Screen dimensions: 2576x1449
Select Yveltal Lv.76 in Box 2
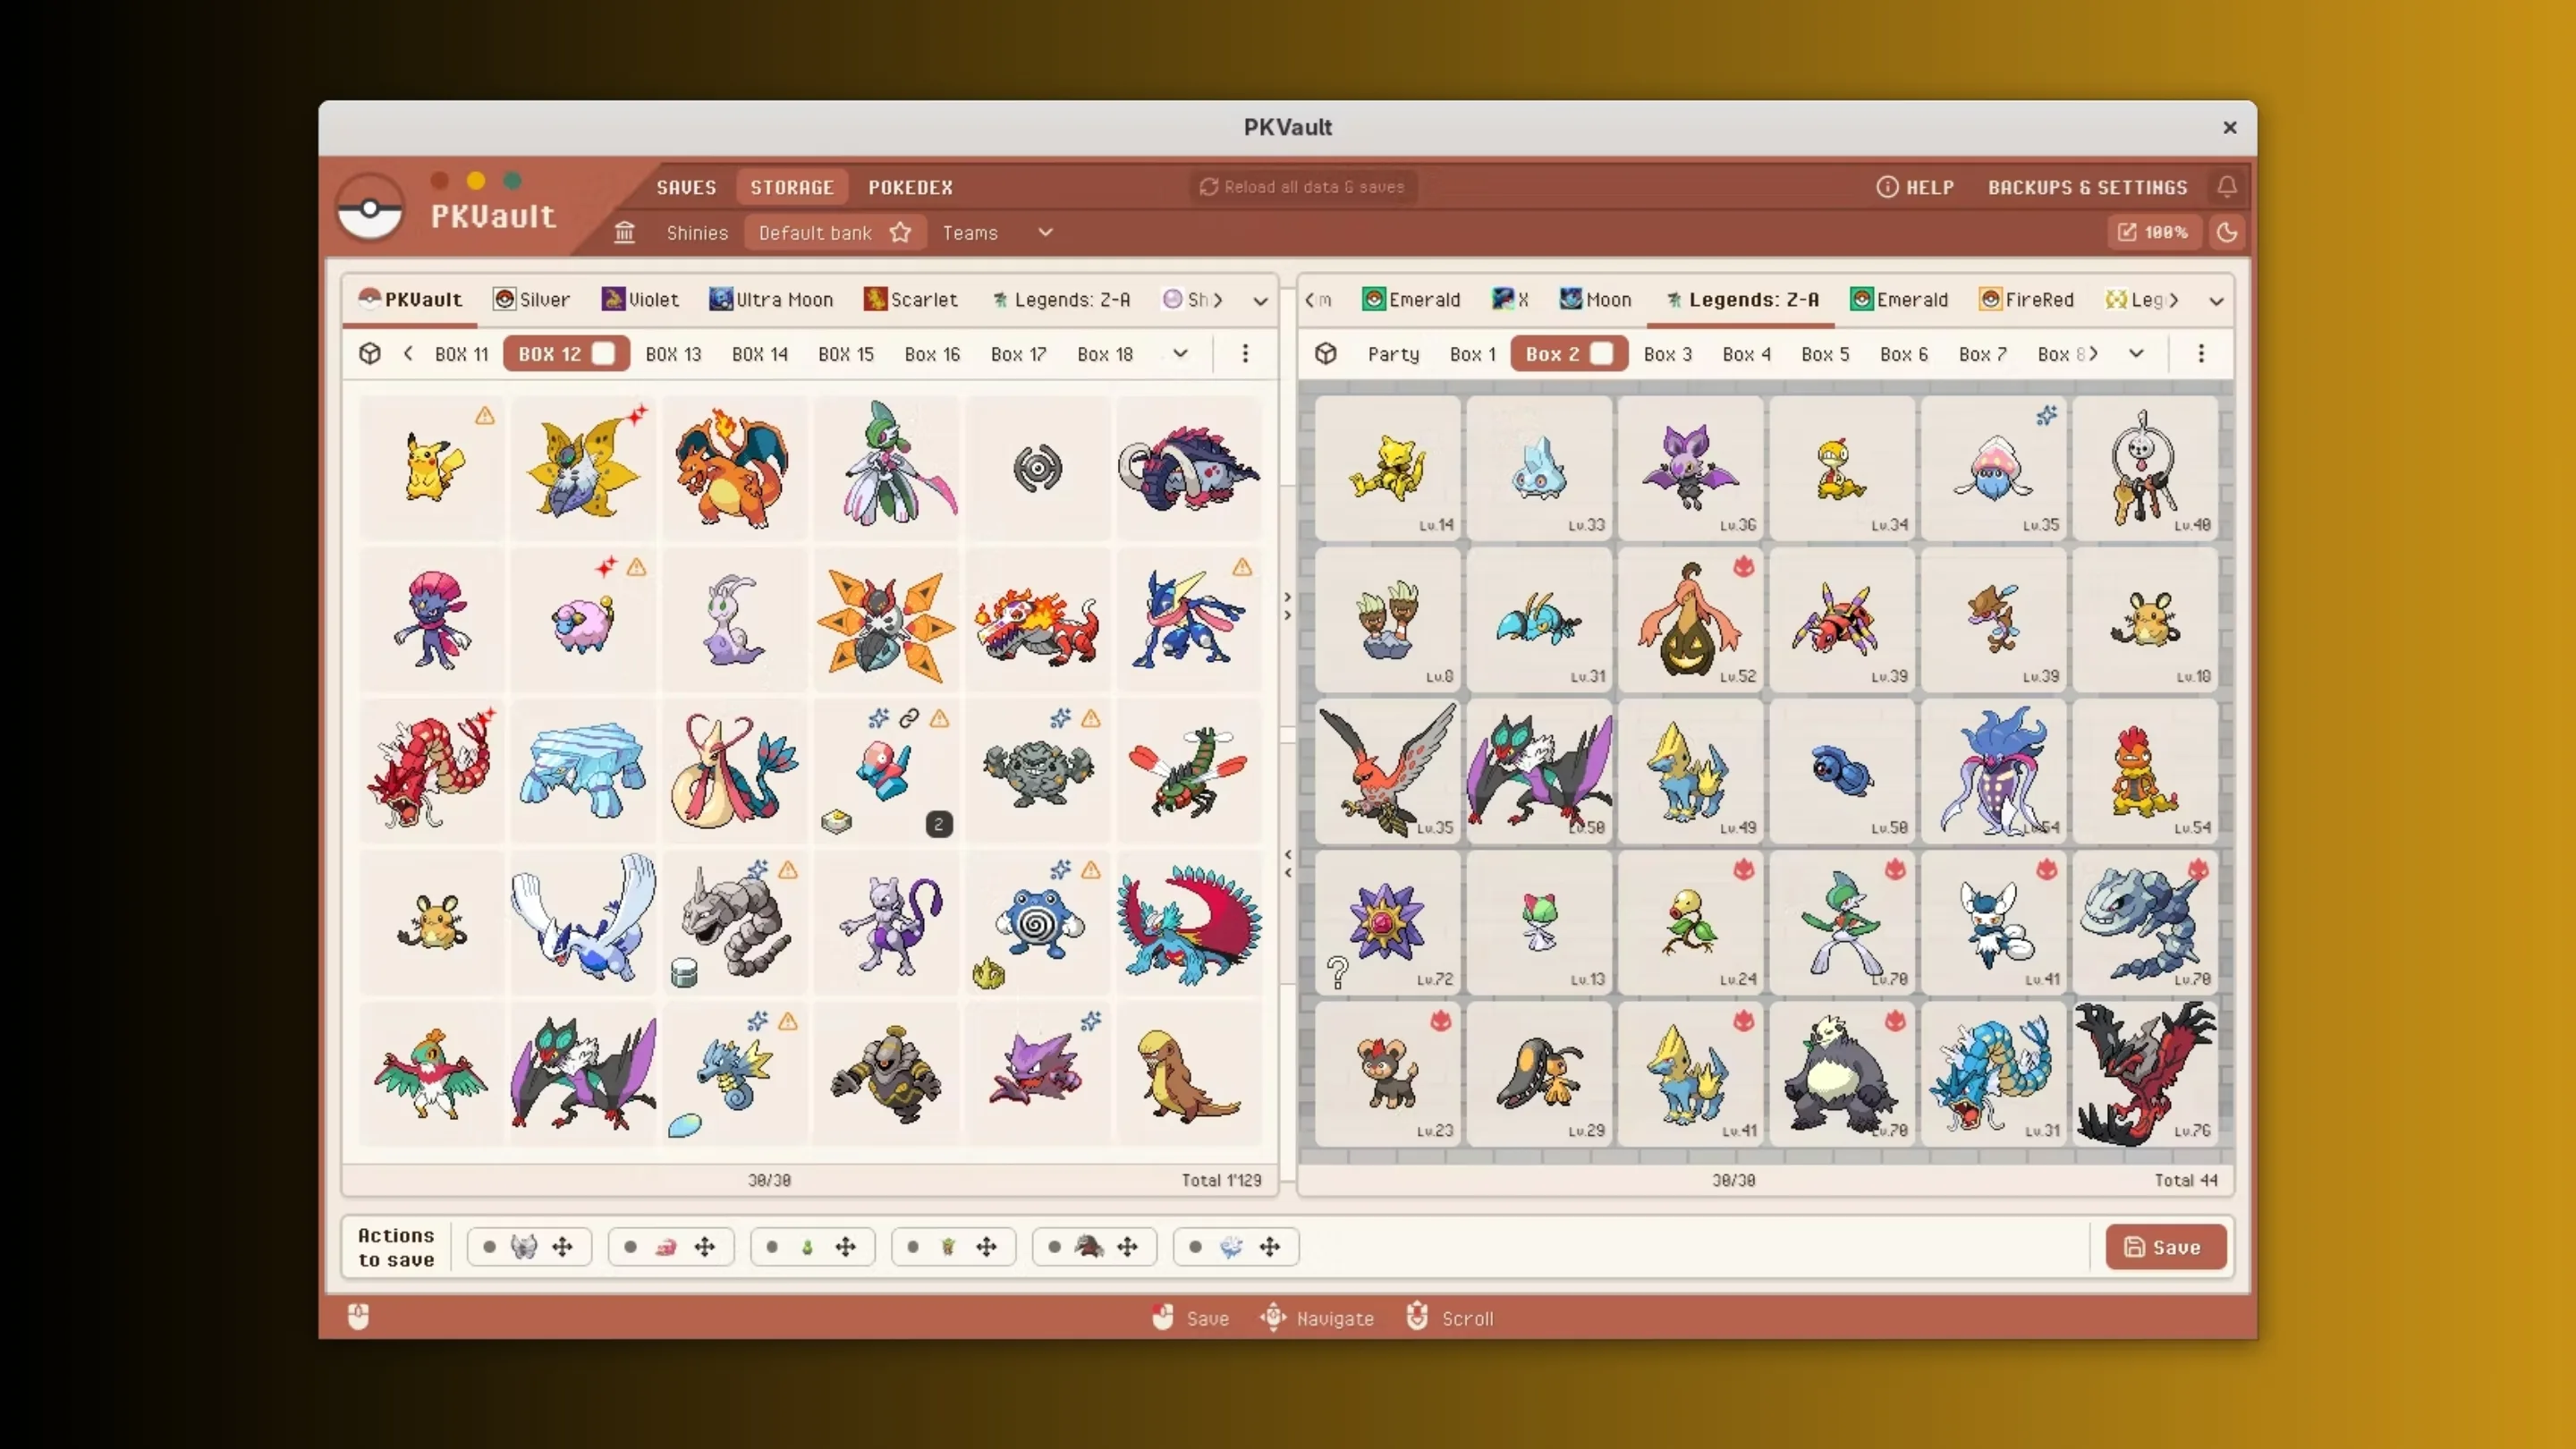(x=2145, y=1074)
